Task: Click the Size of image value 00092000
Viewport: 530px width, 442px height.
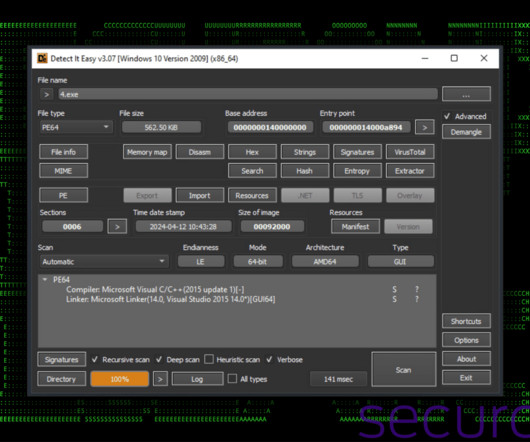Action: click(272, 226)
